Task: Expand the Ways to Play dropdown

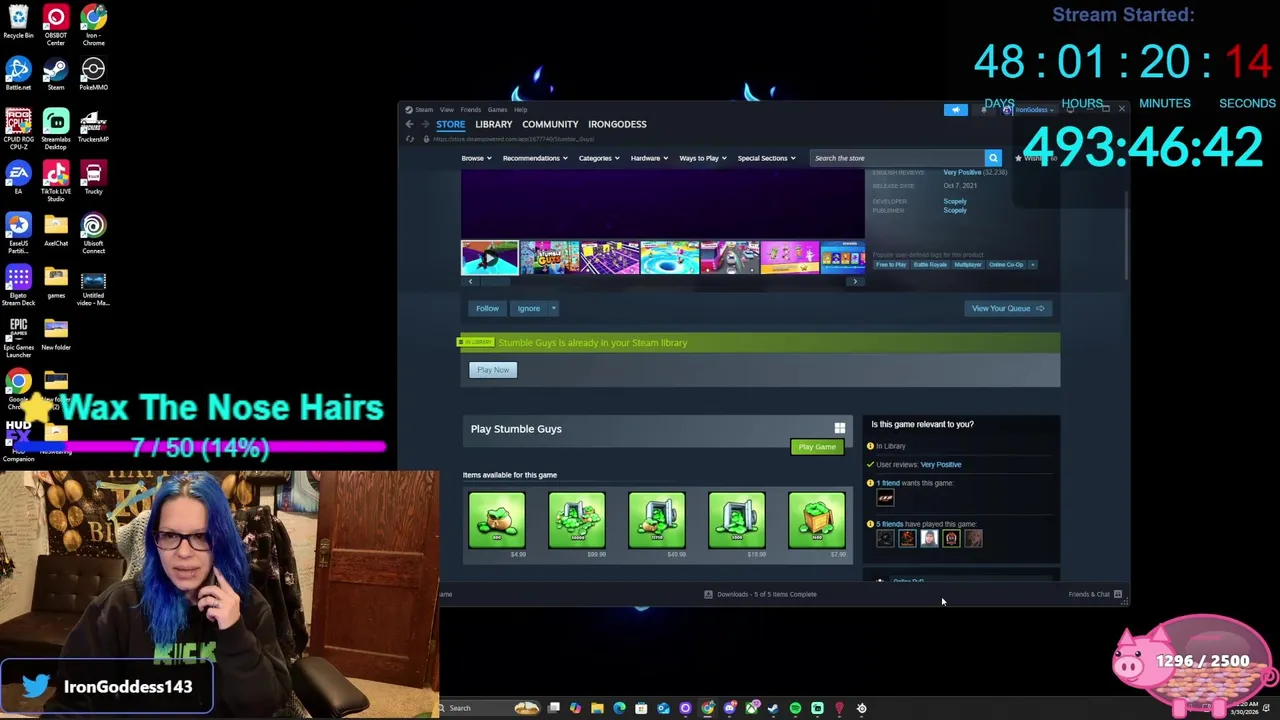Action: coord(702,158)
